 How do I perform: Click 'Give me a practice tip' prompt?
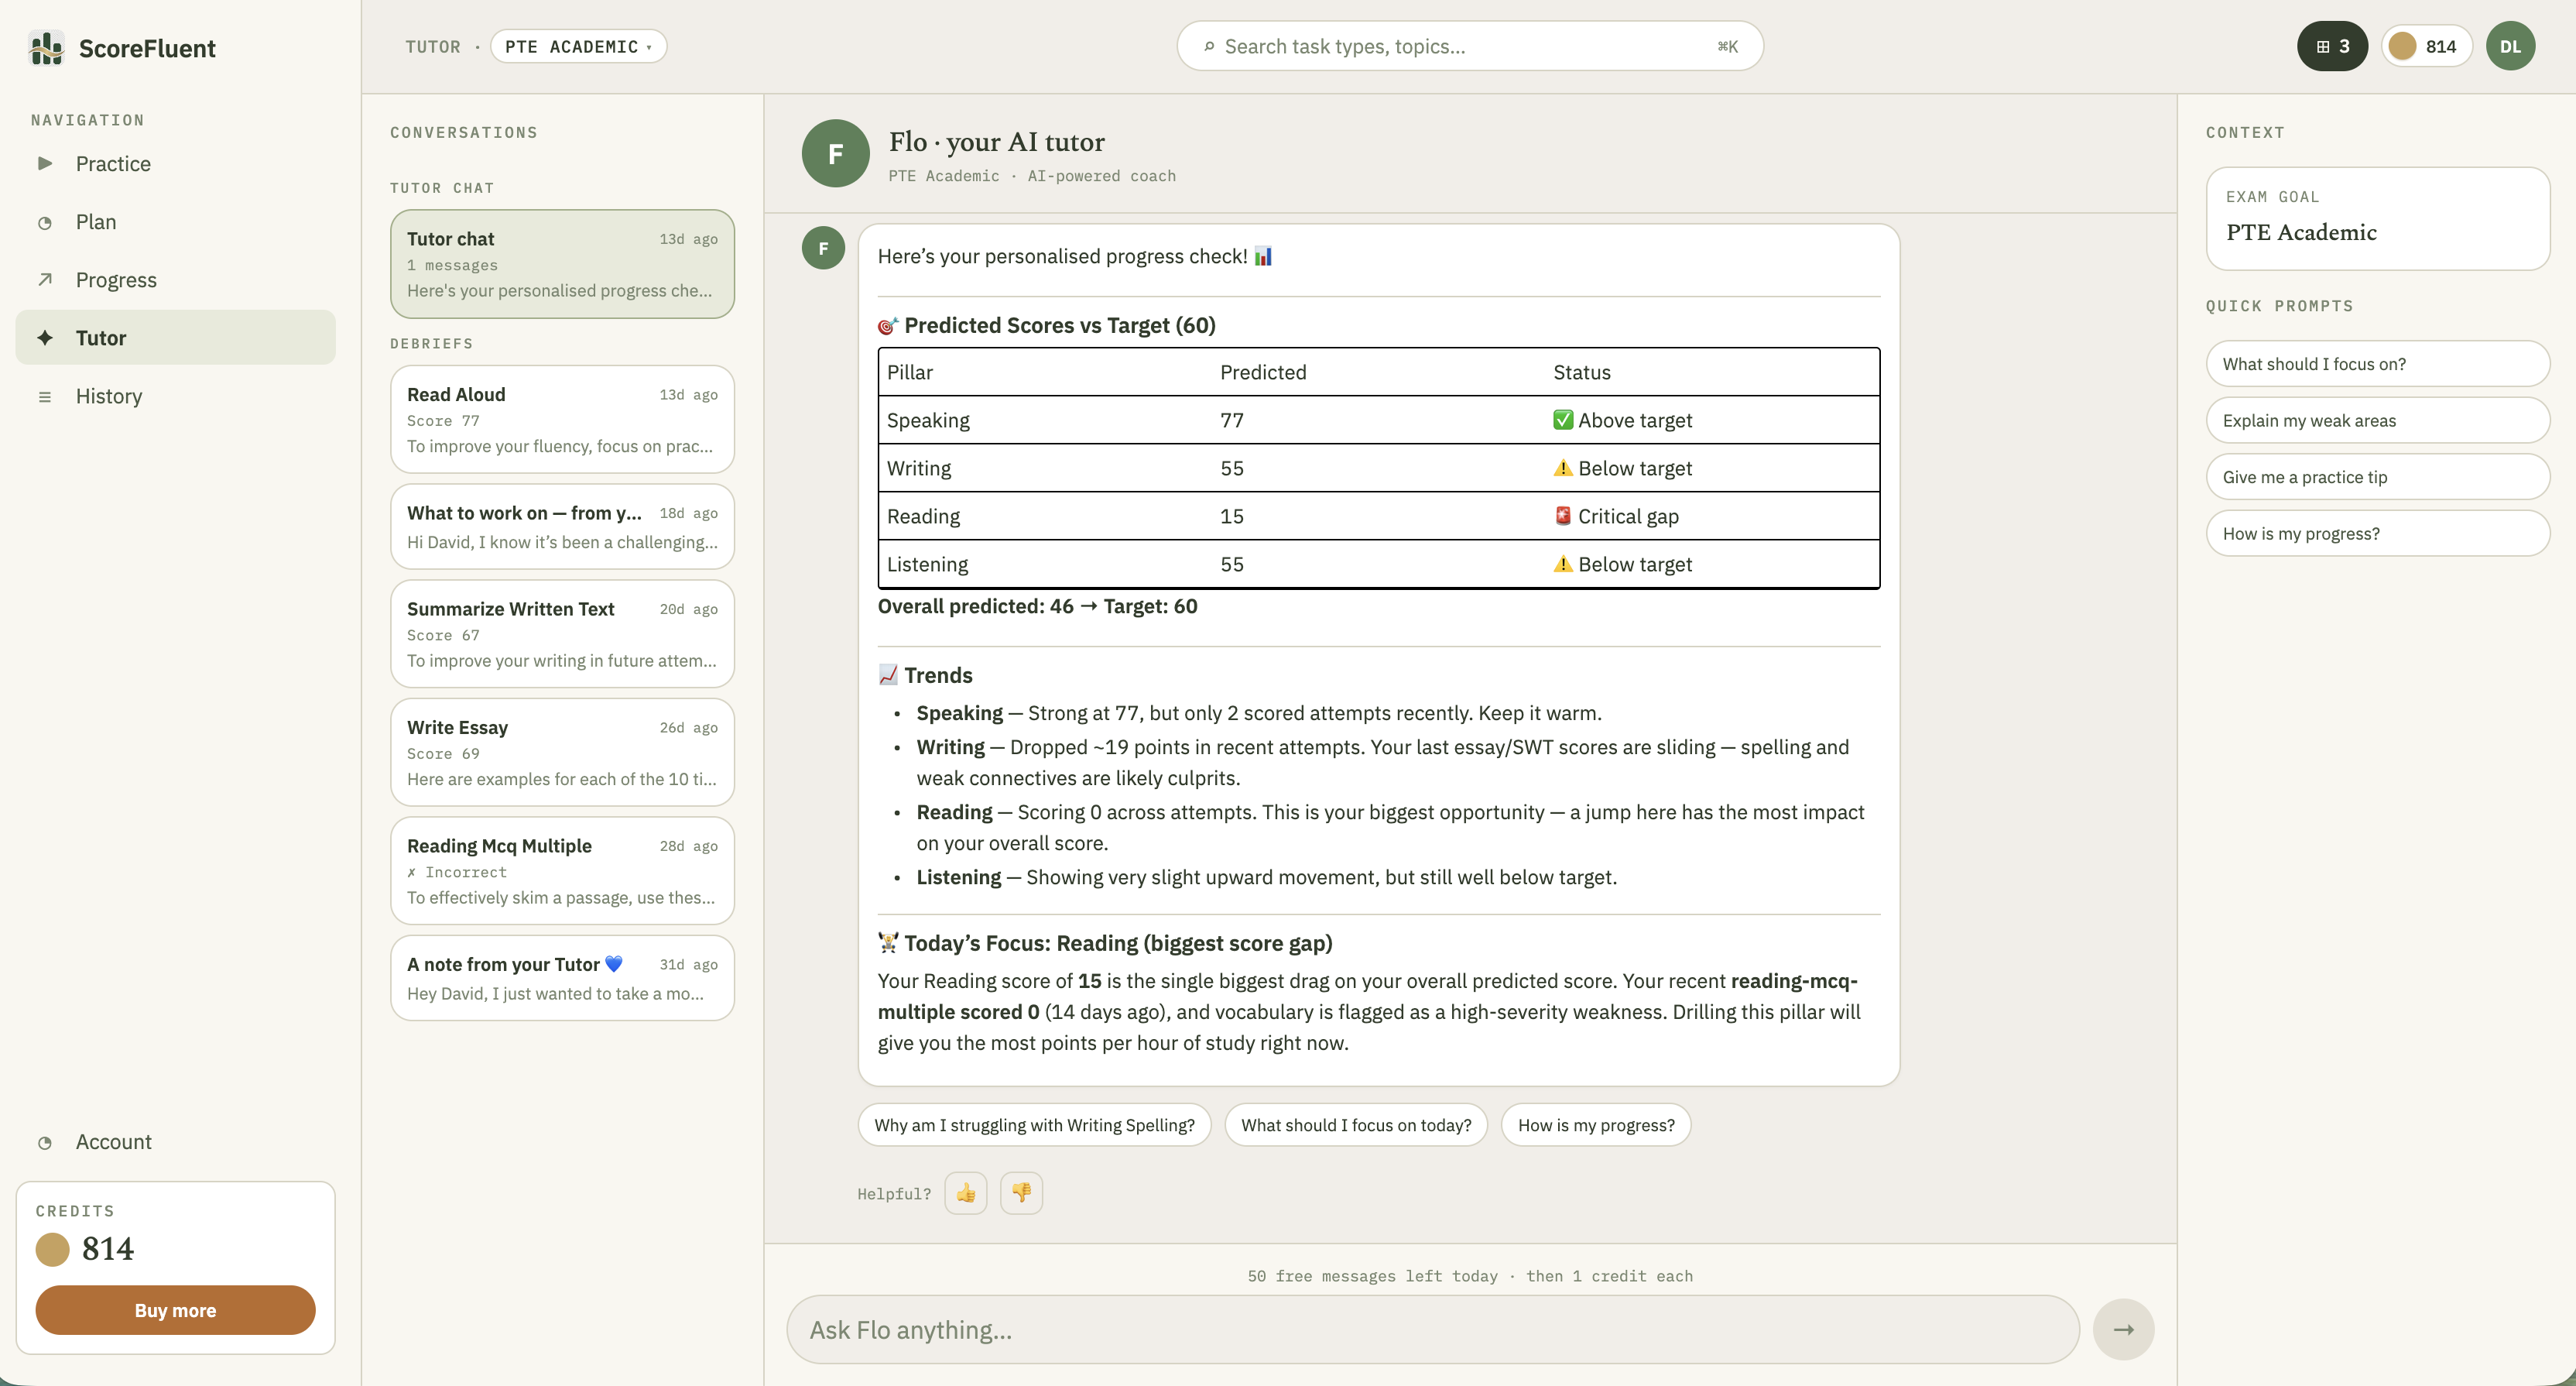point(2377,477)
